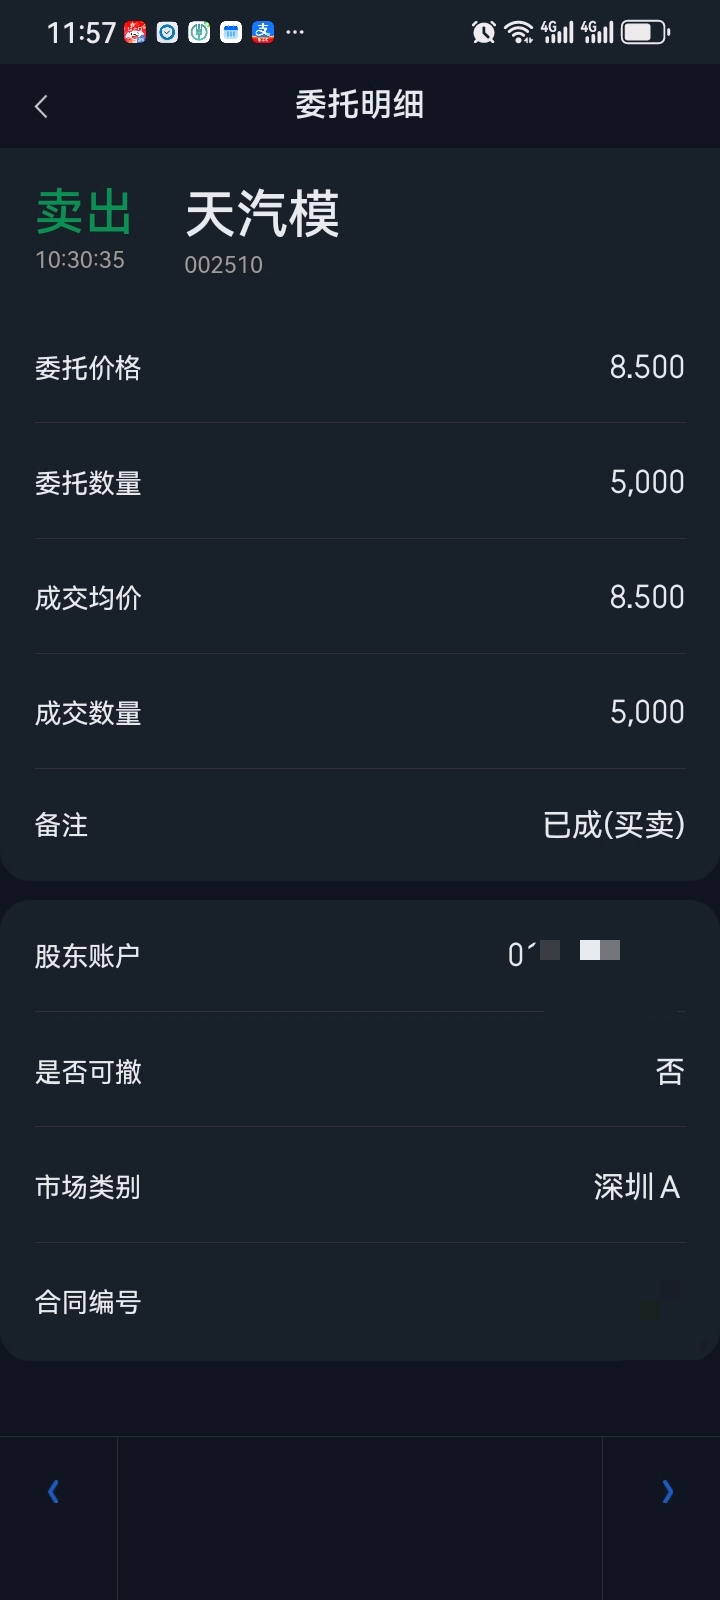Tap the red app notification icon
This screenshot has width=720, height=1600.
[135, 32]
